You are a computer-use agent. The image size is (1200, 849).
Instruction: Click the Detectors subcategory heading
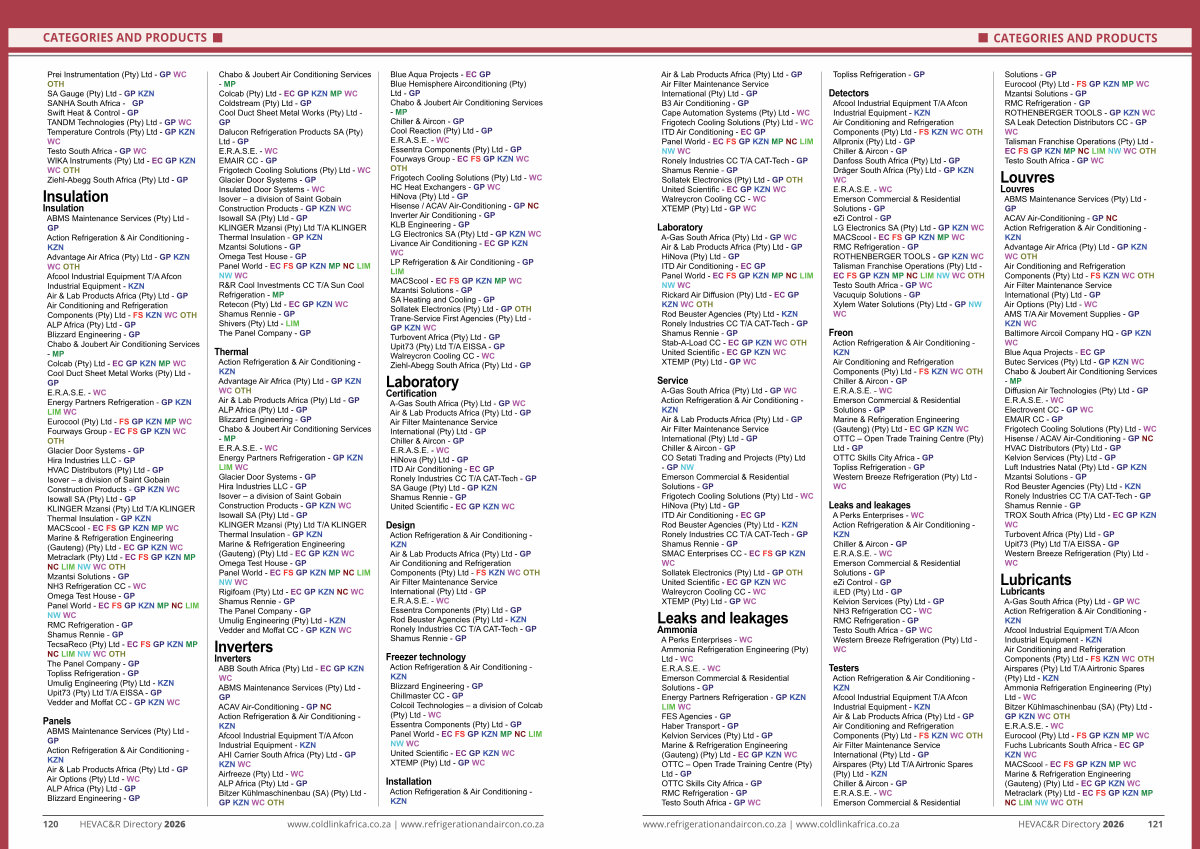click(x=849, y=93)
